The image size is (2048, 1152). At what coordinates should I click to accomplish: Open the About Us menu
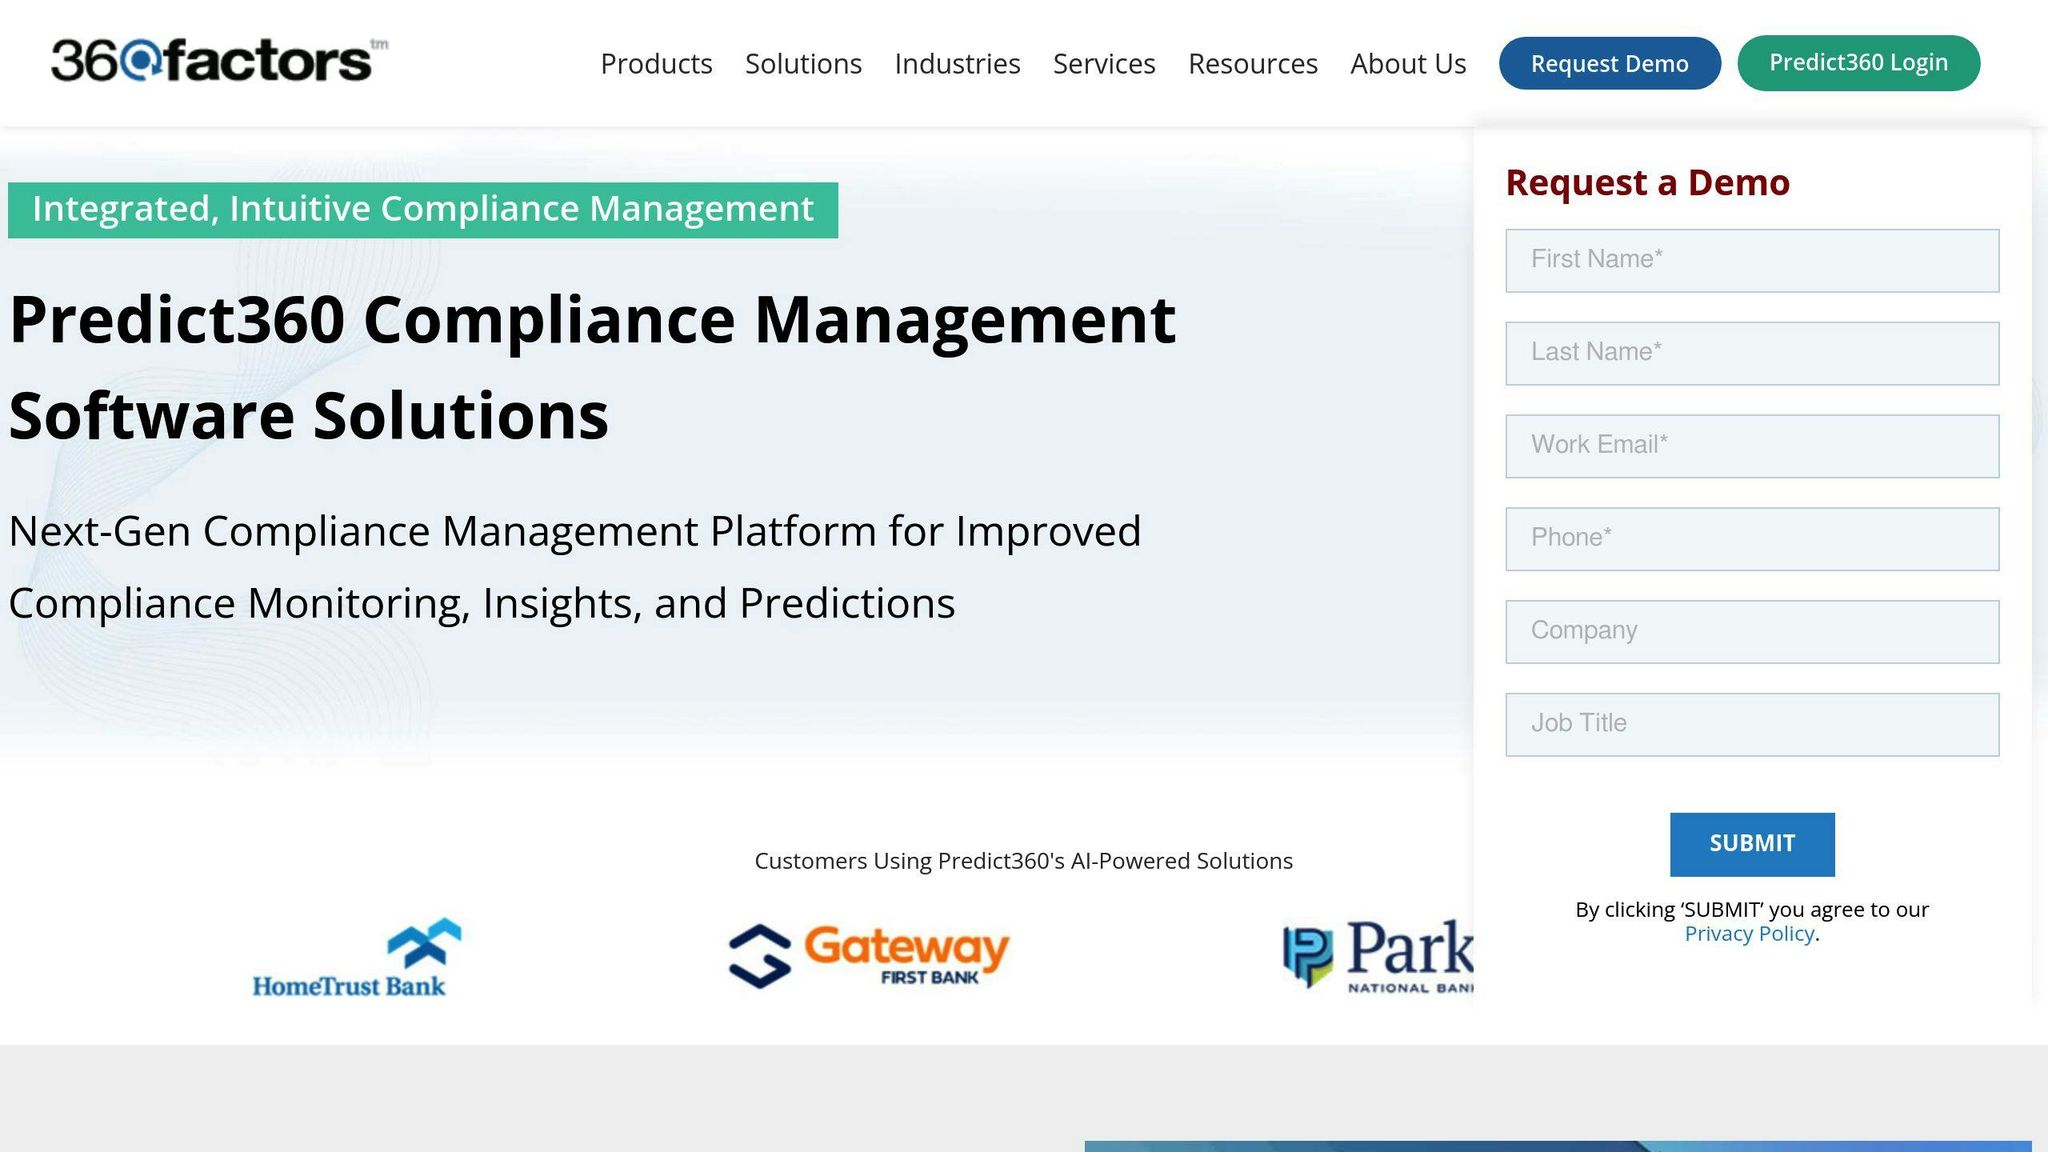coord(1407,64)
